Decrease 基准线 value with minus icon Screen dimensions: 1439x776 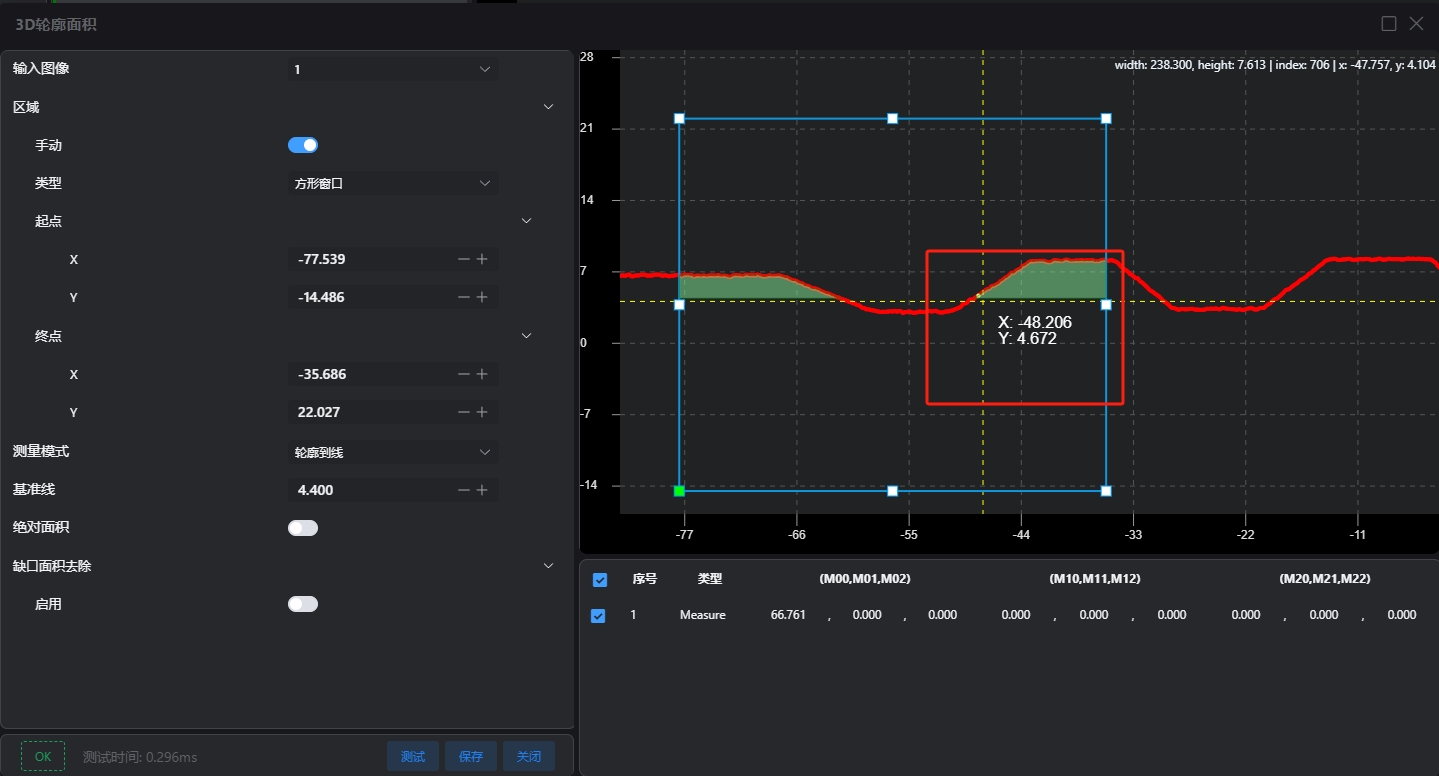click(x=463, y=490)
